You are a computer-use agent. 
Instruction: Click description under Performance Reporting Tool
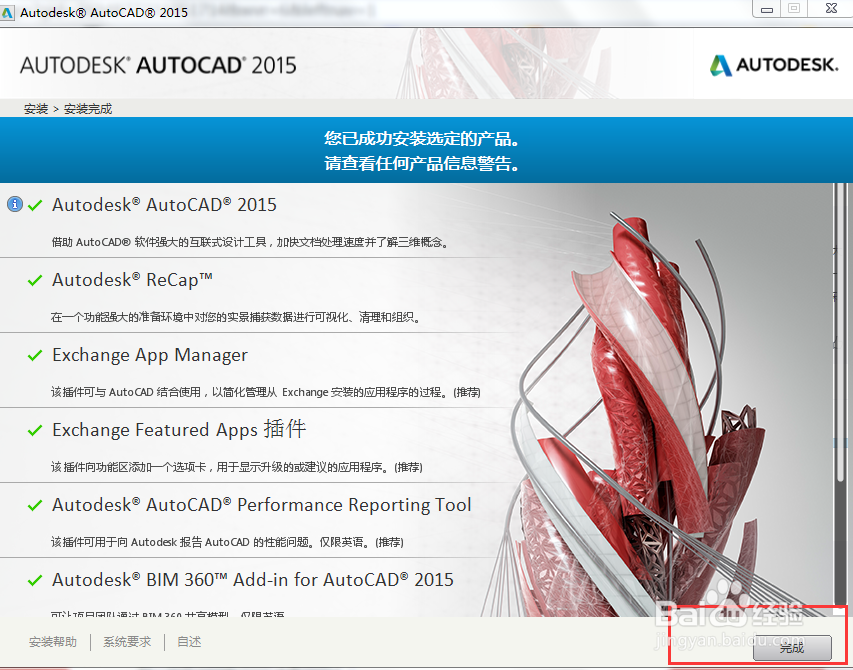(x=227, y=542)
